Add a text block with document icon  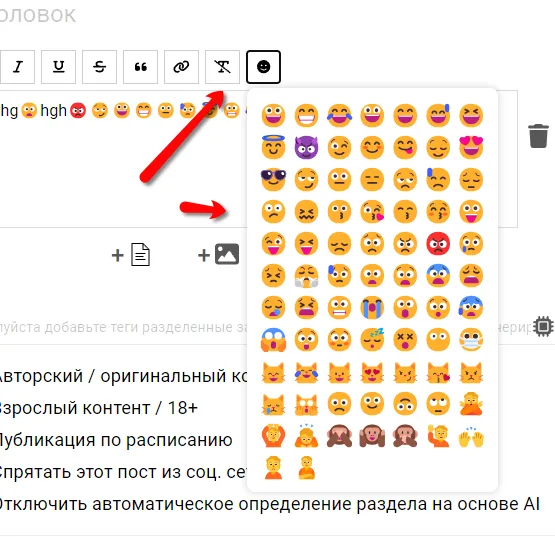131,255
